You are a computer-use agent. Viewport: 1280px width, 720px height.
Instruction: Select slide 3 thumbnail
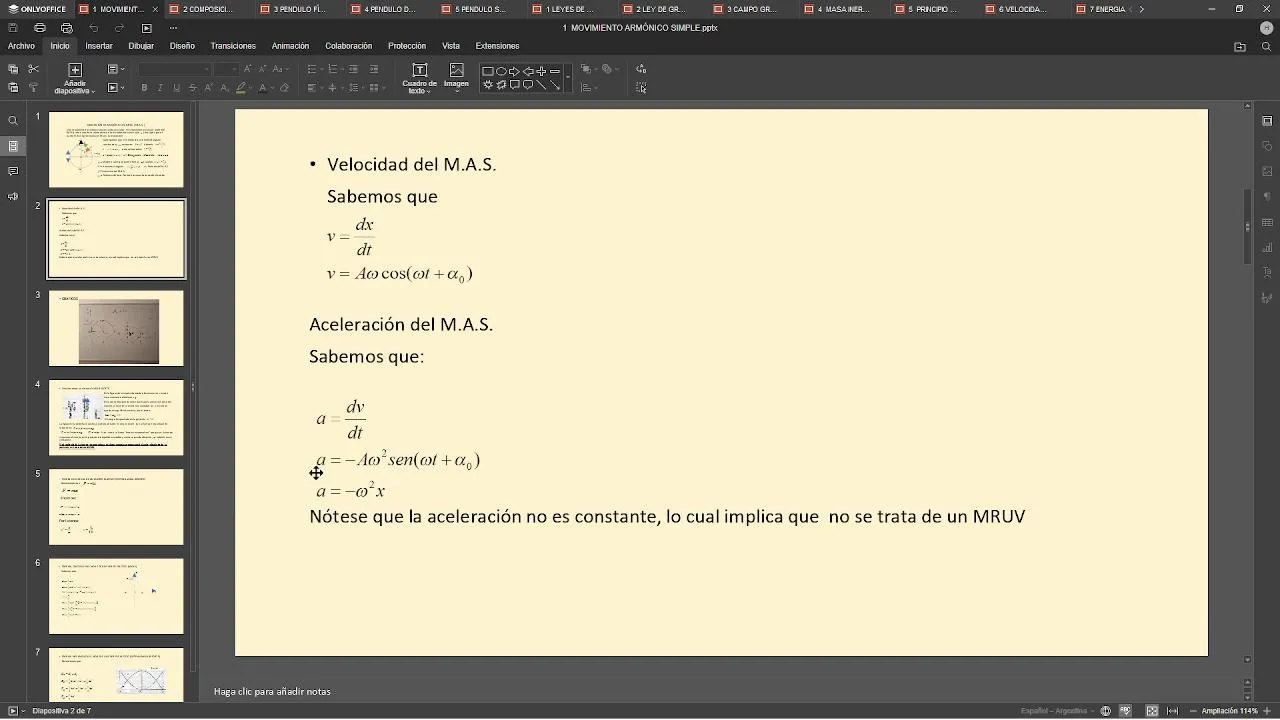point(116,328)
